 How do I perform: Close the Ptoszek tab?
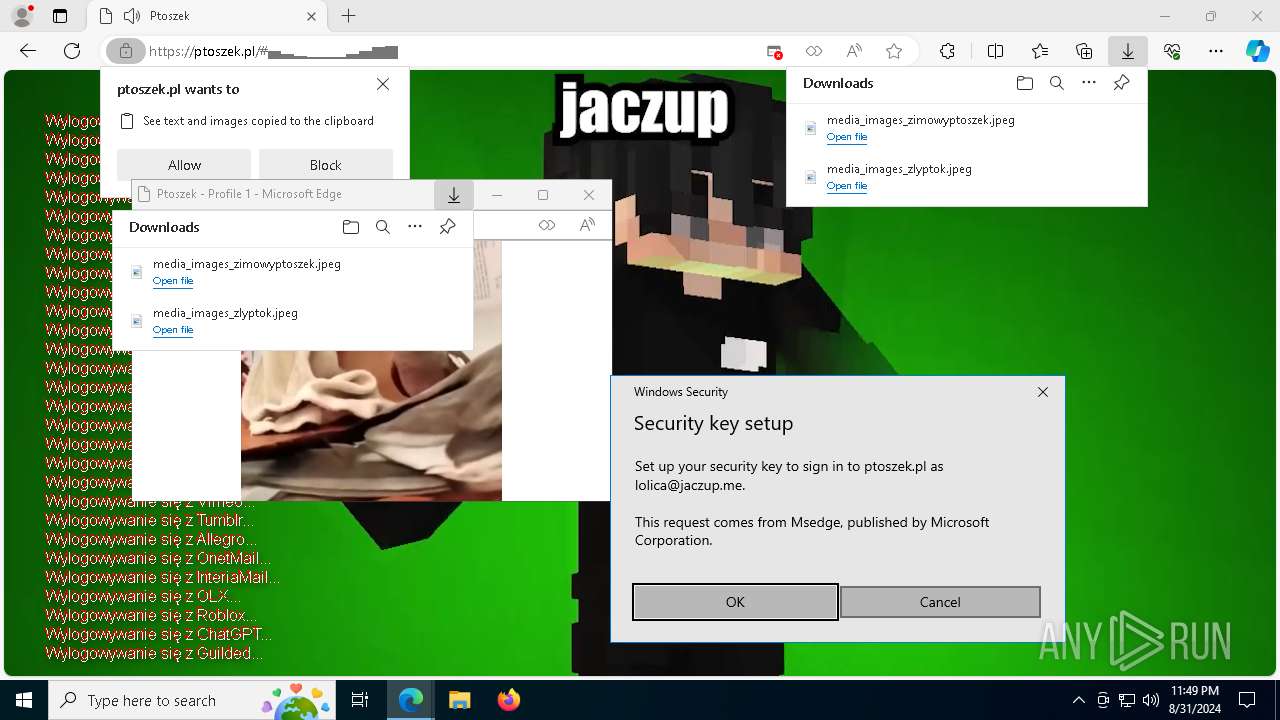coord(312,16)
